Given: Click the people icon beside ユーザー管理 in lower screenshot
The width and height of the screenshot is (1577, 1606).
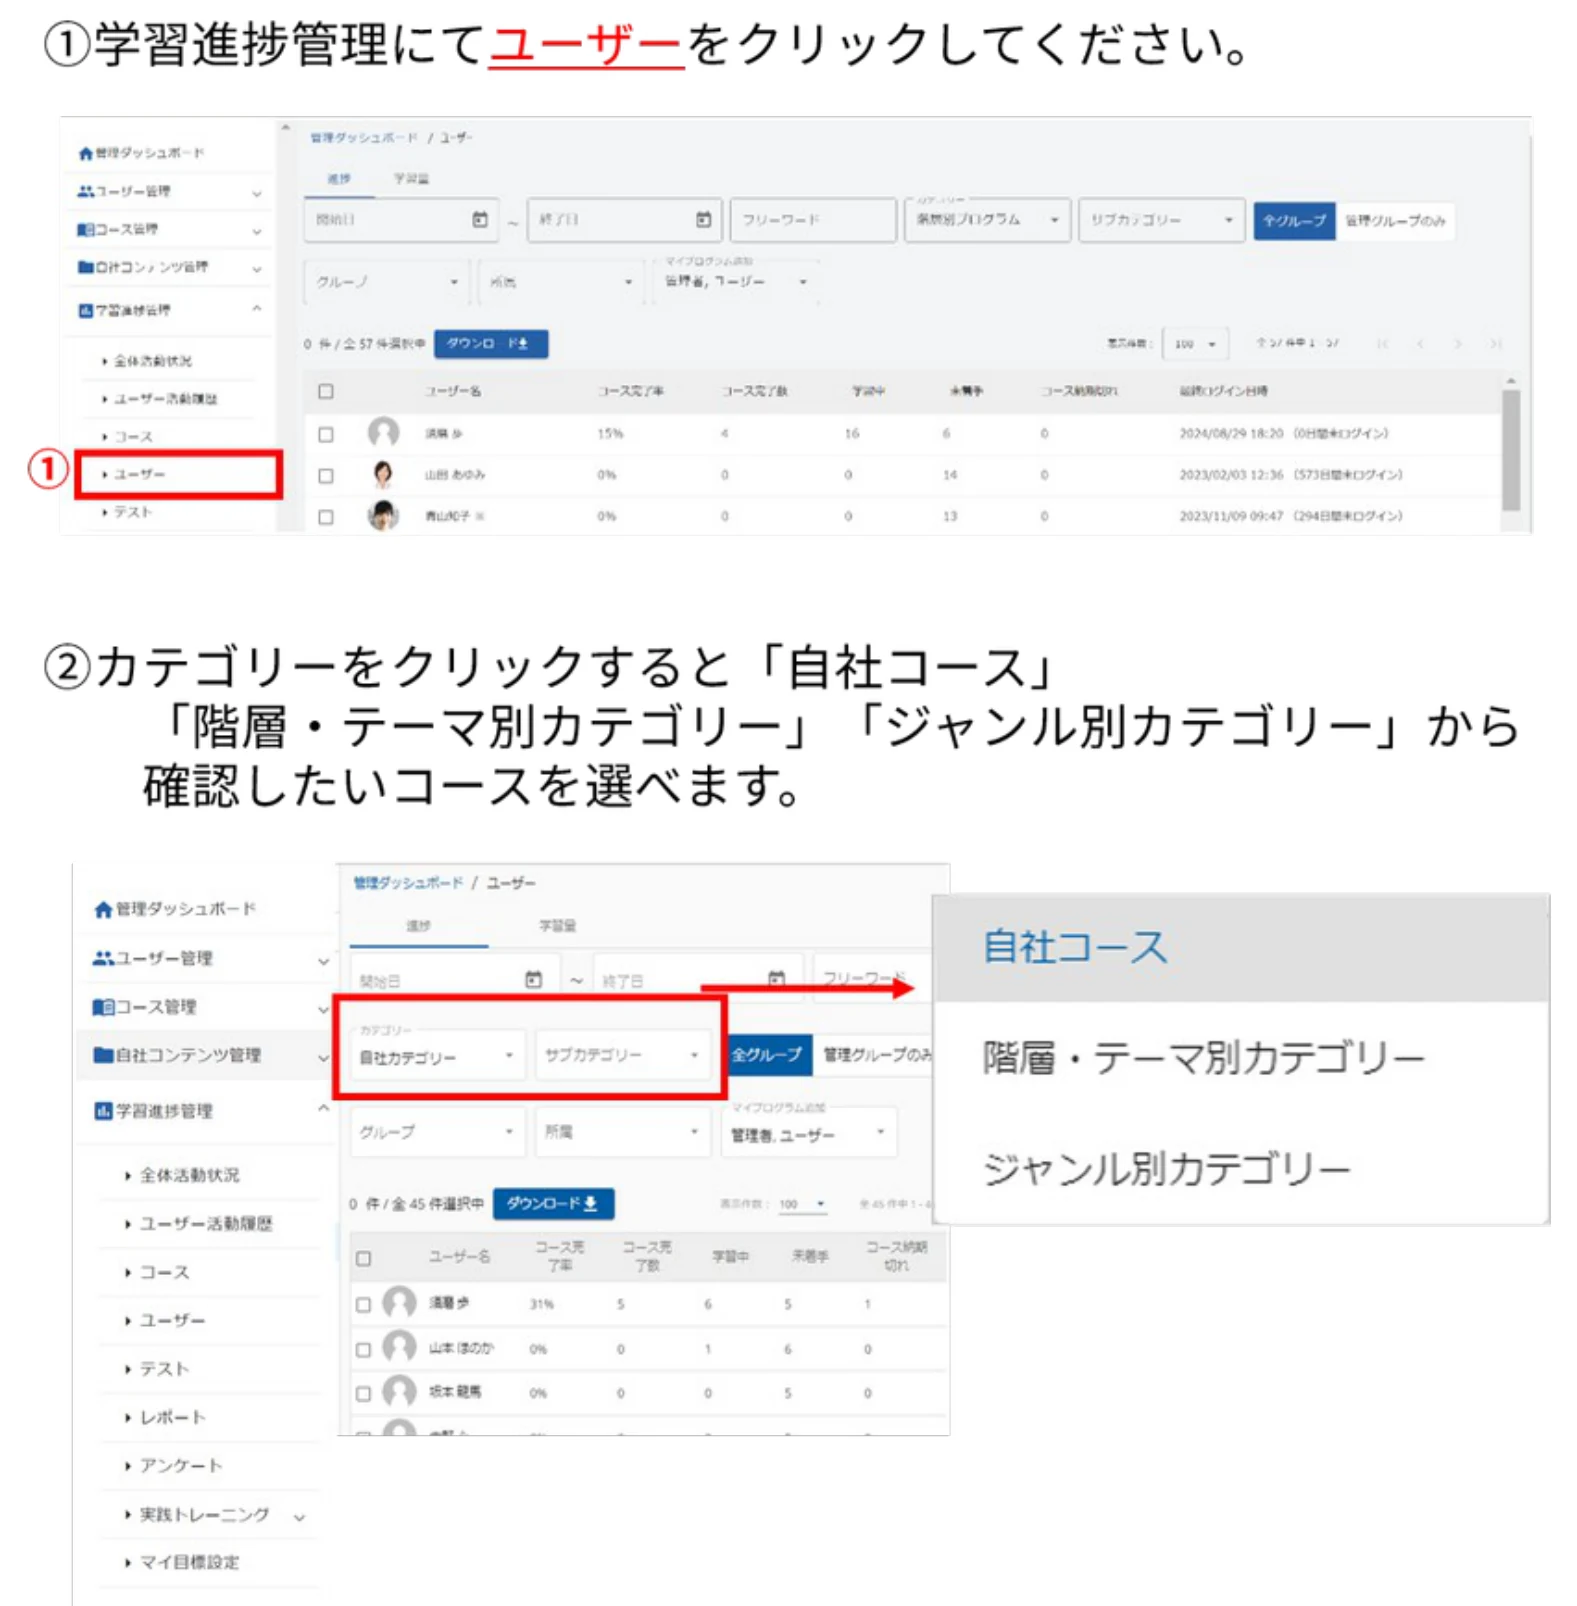Looking at the screenshot, I should [x=103, y=958].
